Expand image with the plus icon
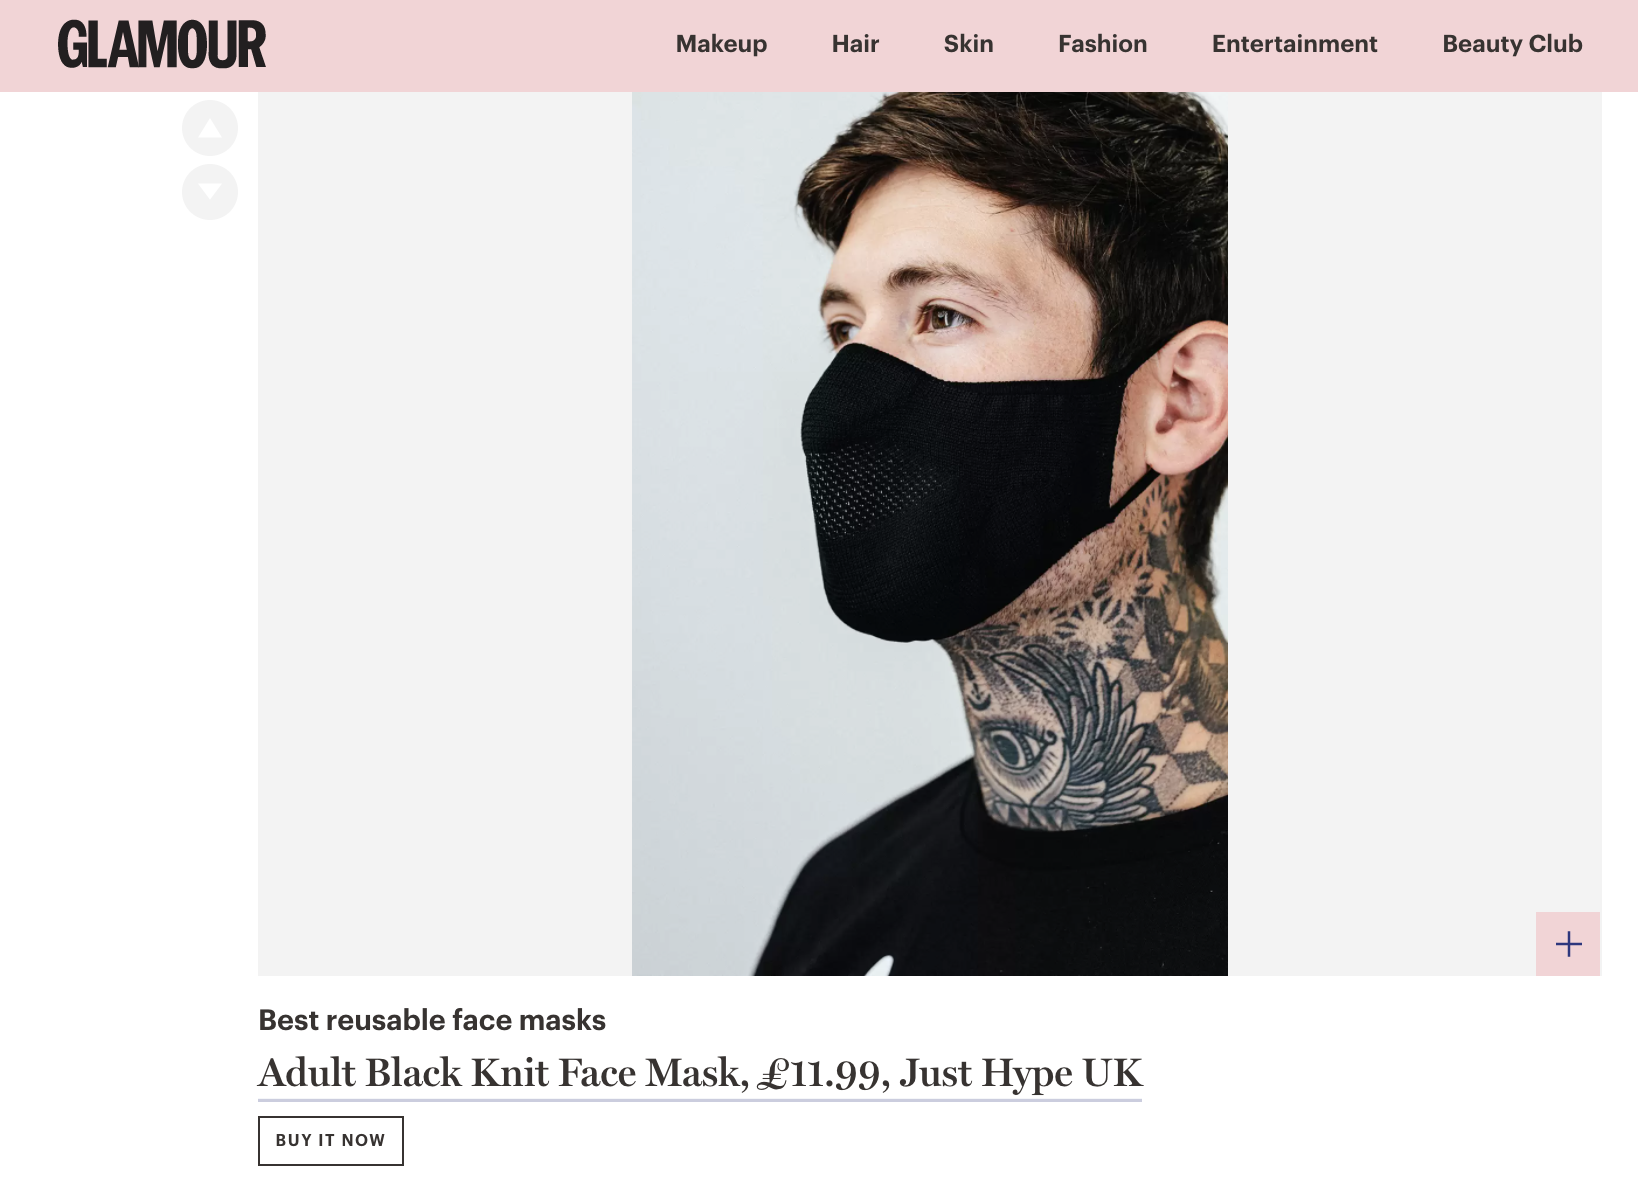Viewport: 1638px width, 1184px height. pyautogui.click(x=1568, y=944)
